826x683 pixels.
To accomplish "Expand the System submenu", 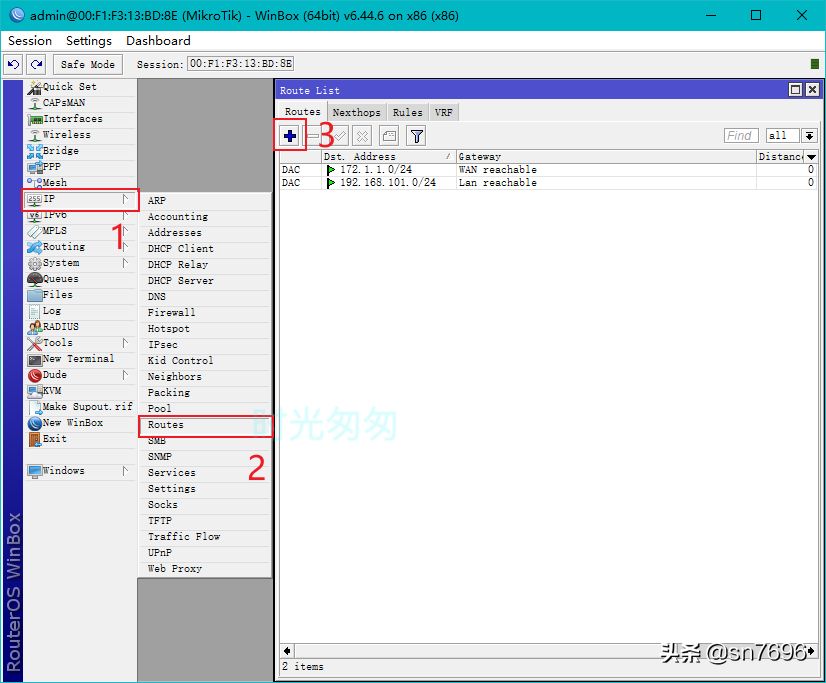I will (x=81, y=263).
